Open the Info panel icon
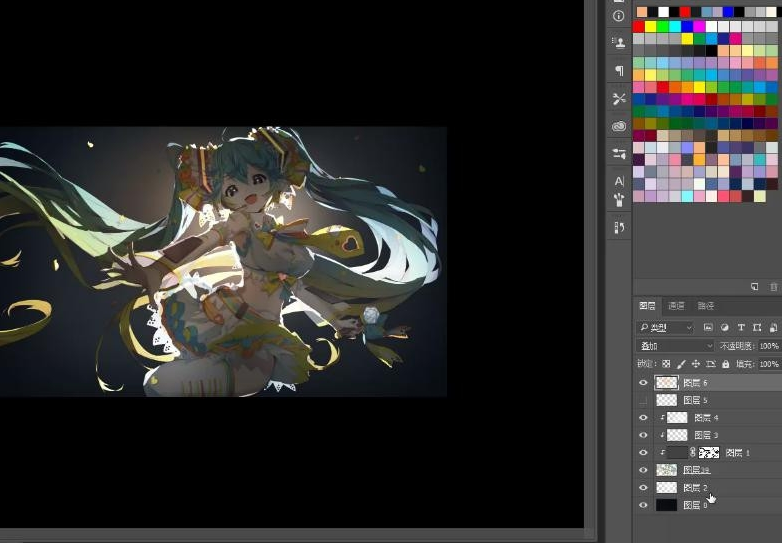Screen dimensions: 782x543 click(619, 16)
